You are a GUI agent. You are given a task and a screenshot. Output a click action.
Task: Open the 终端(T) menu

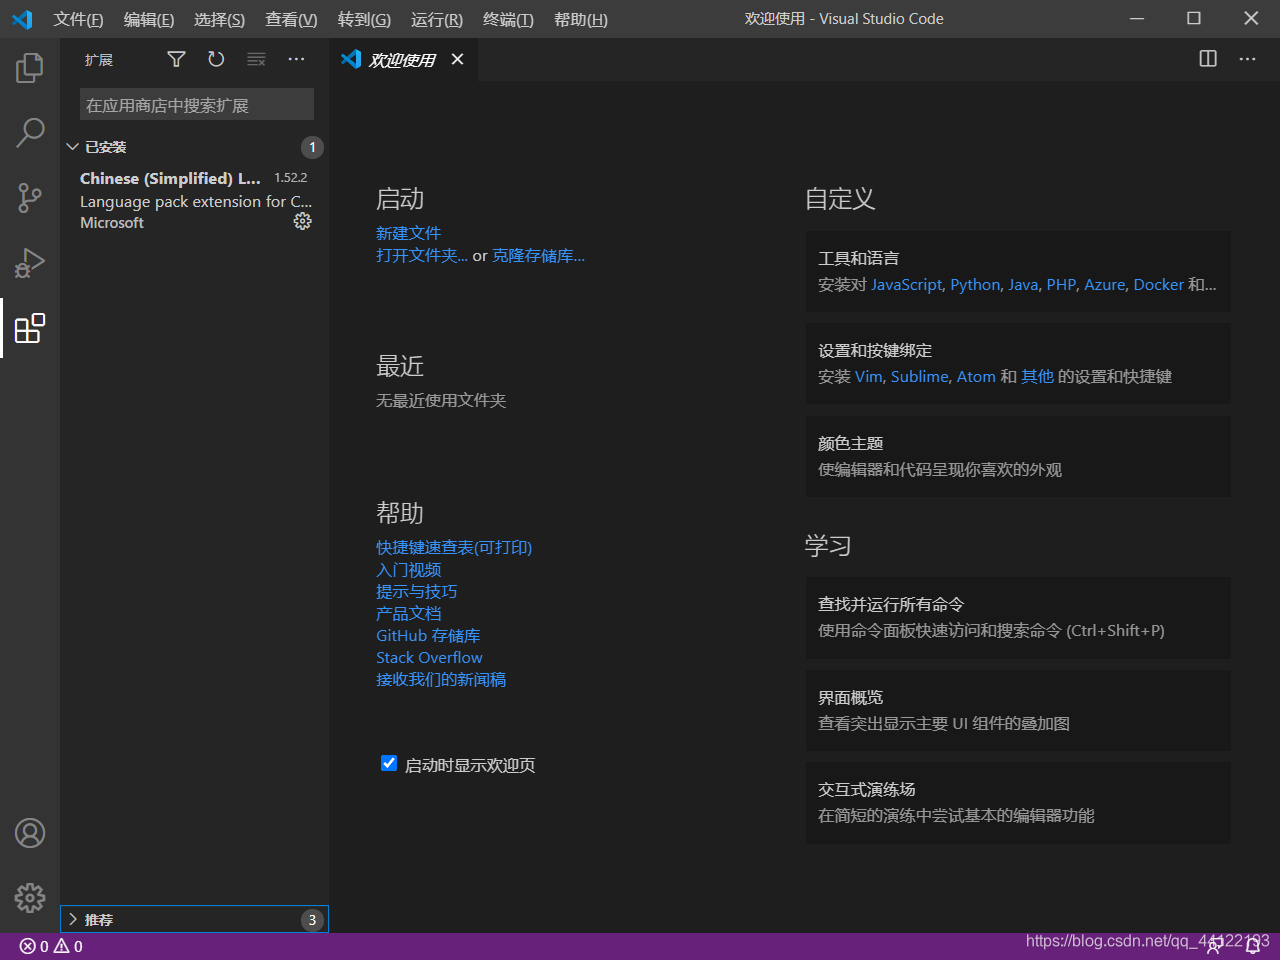pyautogui.click(x=508, y=19)
